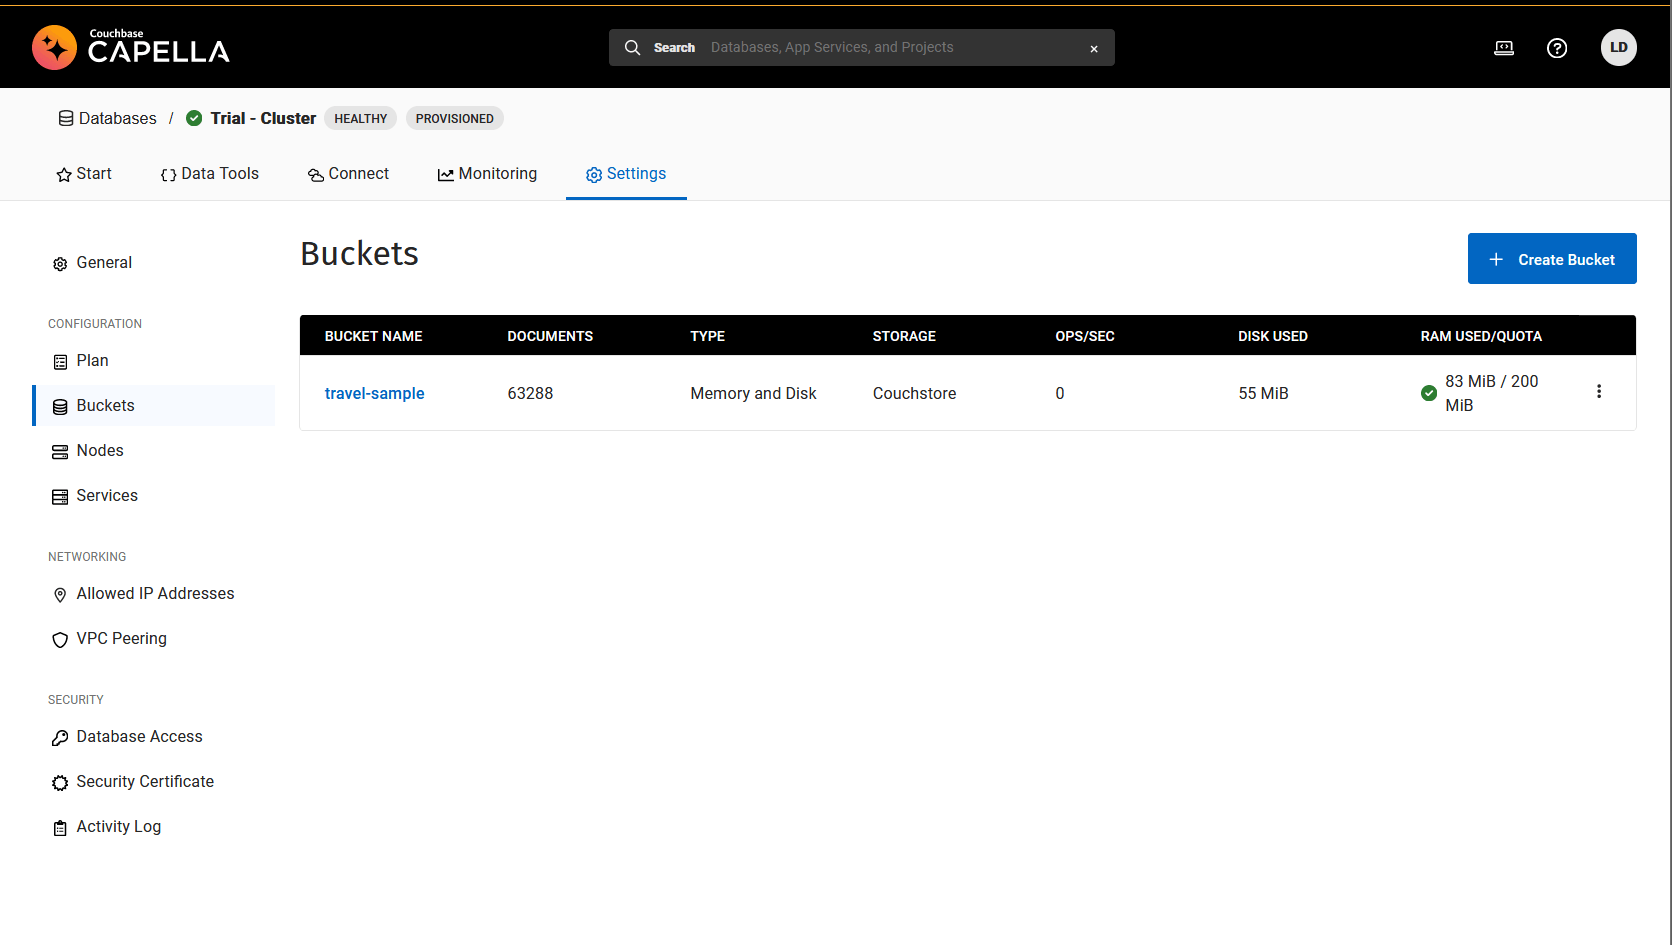Open the Activity Log page
1672x945 pixels.
click(x=153, y=827)
